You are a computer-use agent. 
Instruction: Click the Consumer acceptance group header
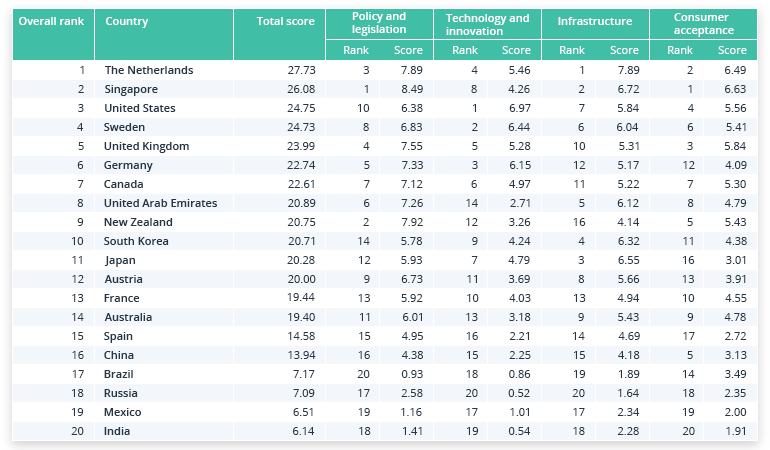tap(702, 23)
